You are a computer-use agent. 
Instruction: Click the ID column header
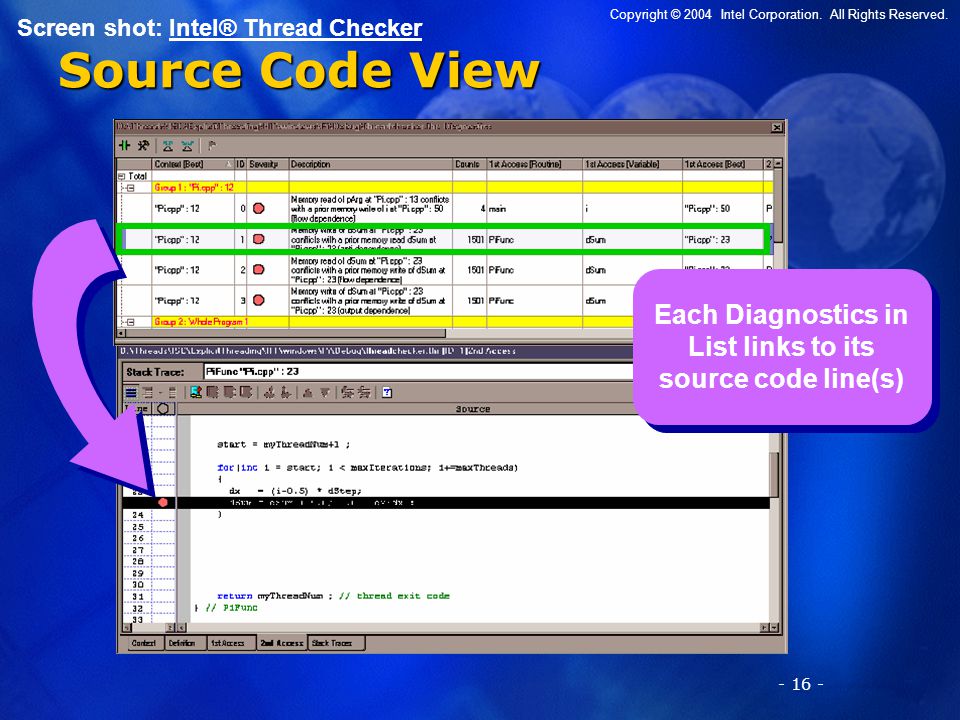click(241, 164)
